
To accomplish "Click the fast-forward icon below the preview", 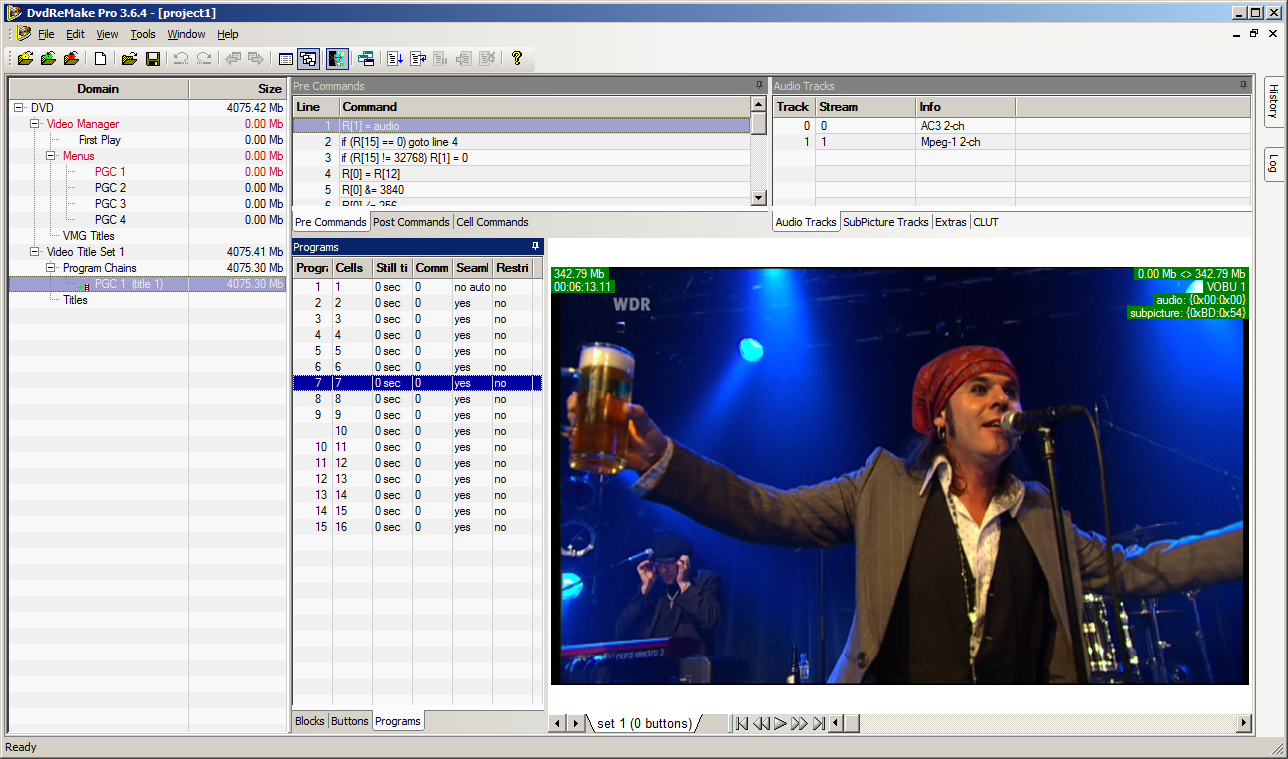I will [x=799, y=723].
